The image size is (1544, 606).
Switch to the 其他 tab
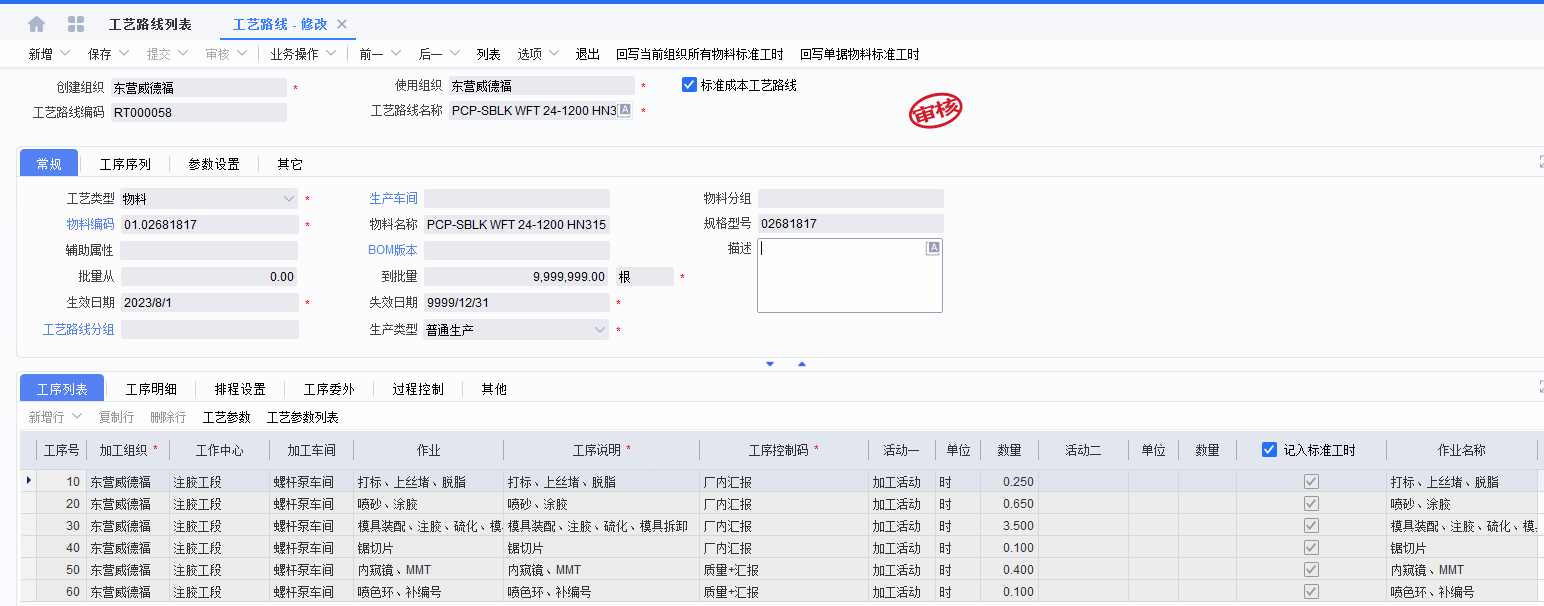[x=494, y=389]
